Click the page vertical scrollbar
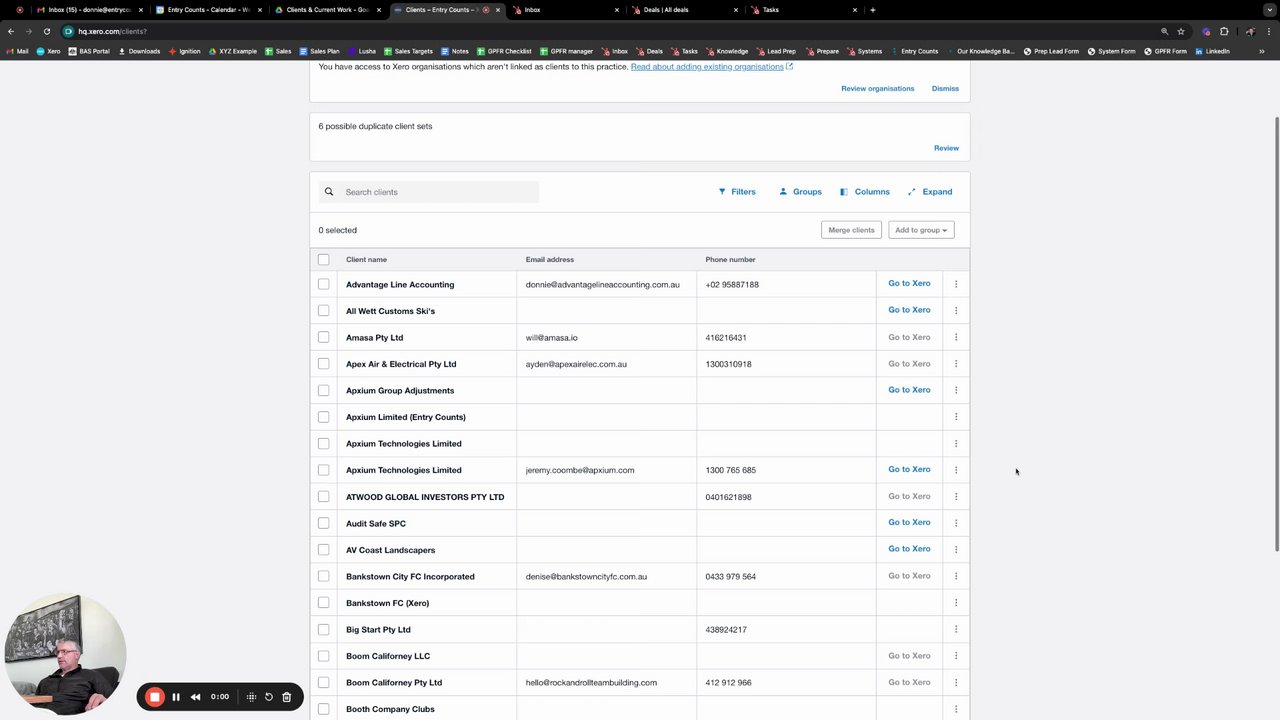The image size is (1280, 720). [x=1276, y=333]
